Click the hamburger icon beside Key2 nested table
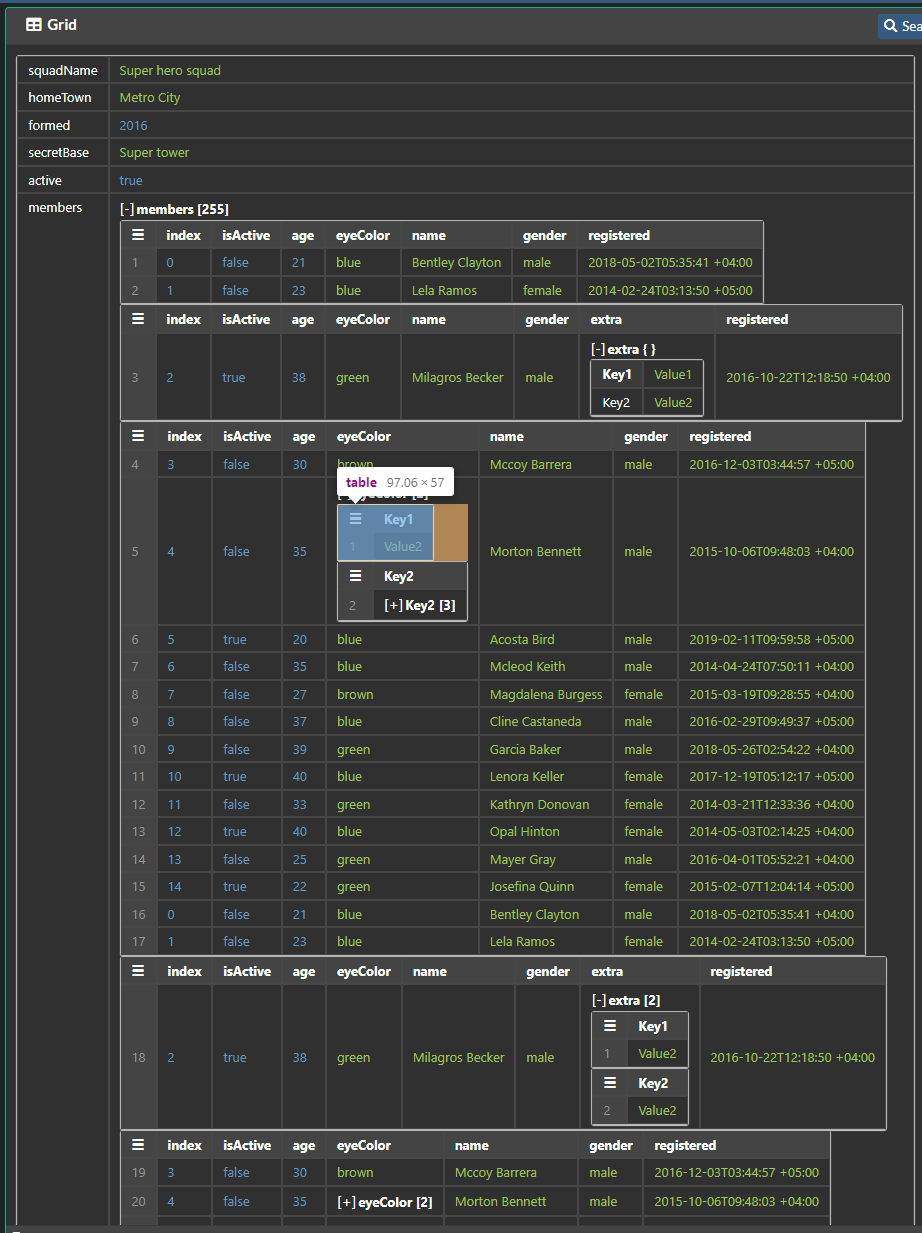Viewport: 922px width, 1233px height. coord(356,576)
